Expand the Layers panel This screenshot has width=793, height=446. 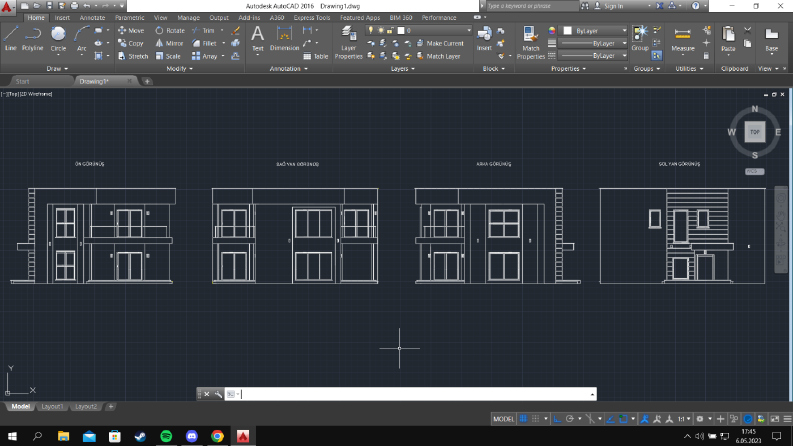(x=403, y=69)
